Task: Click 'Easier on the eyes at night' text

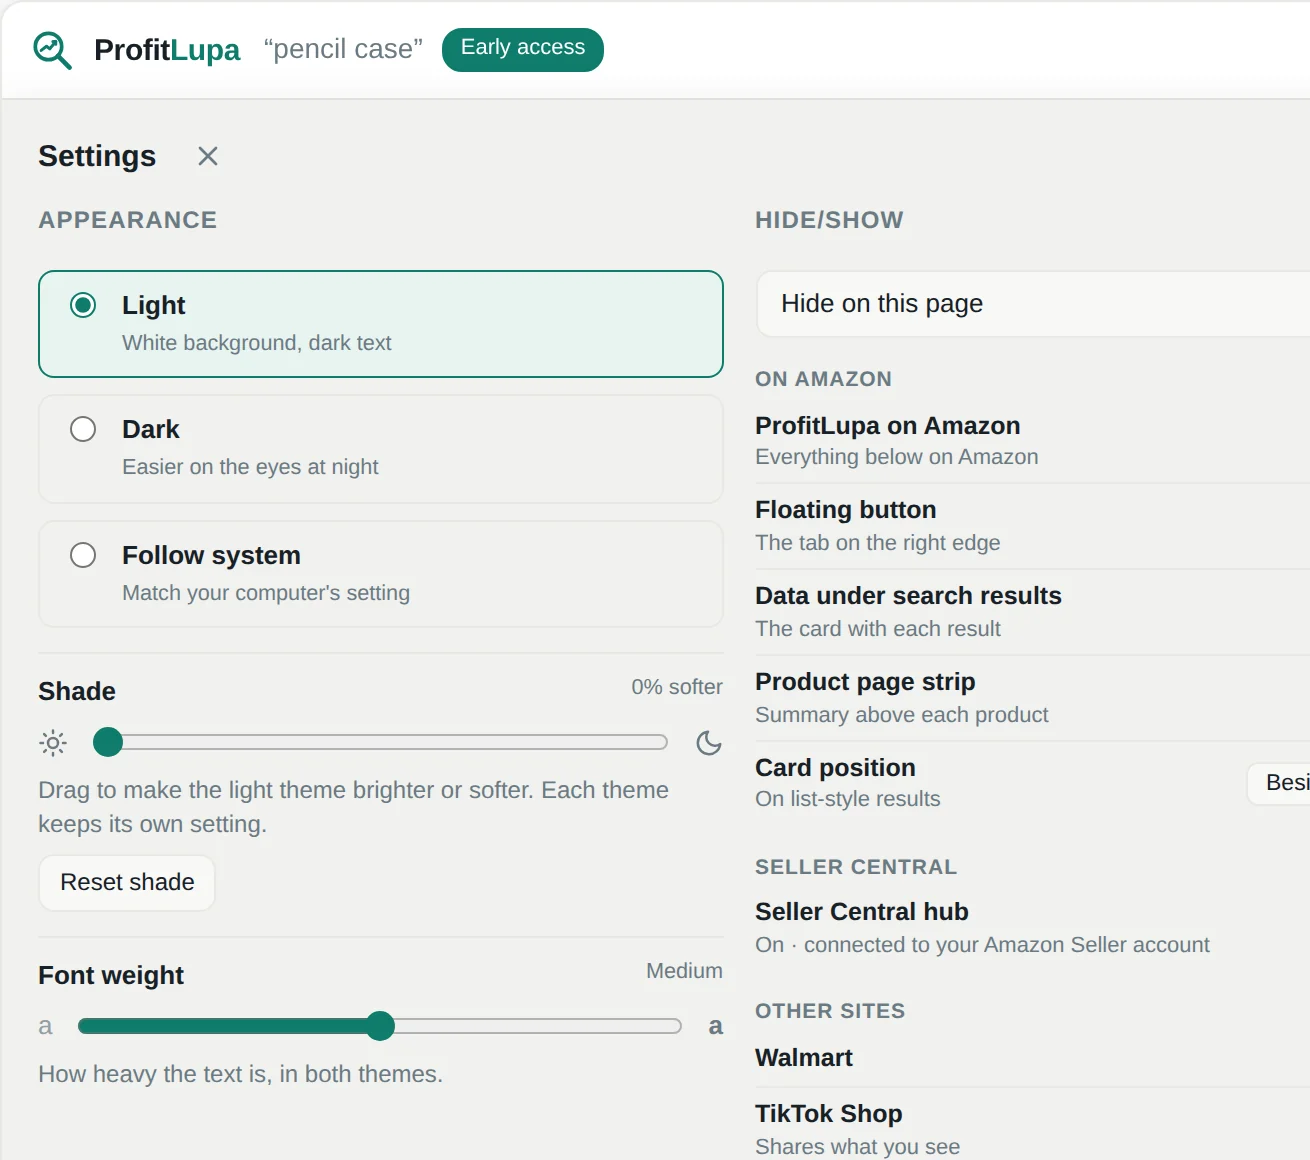Action: tap(250, 467)
